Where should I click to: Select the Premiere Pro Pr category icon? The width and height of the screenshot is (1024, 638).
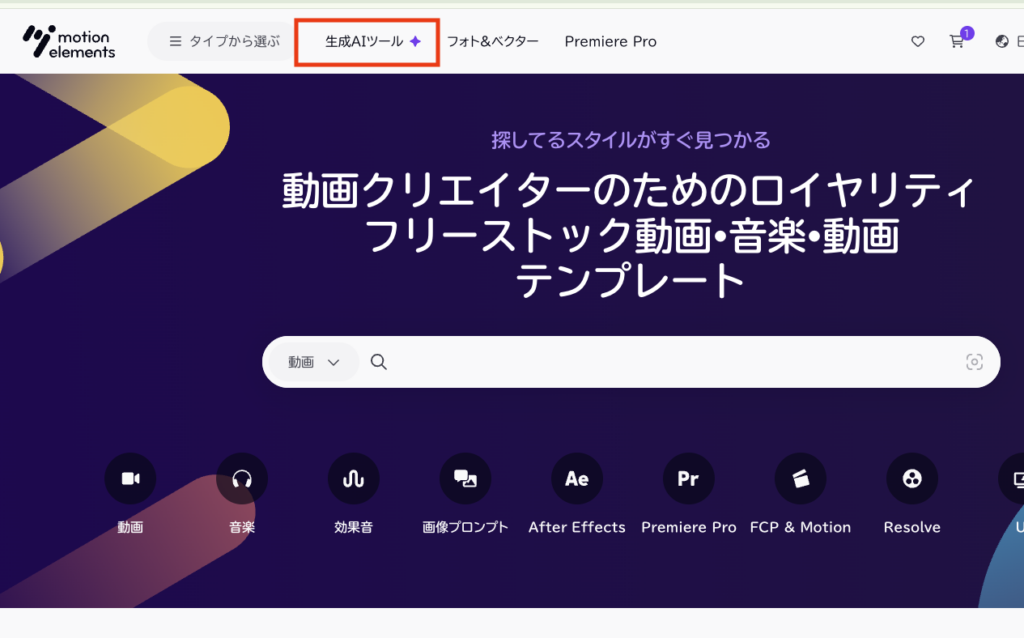pos(688,479)
